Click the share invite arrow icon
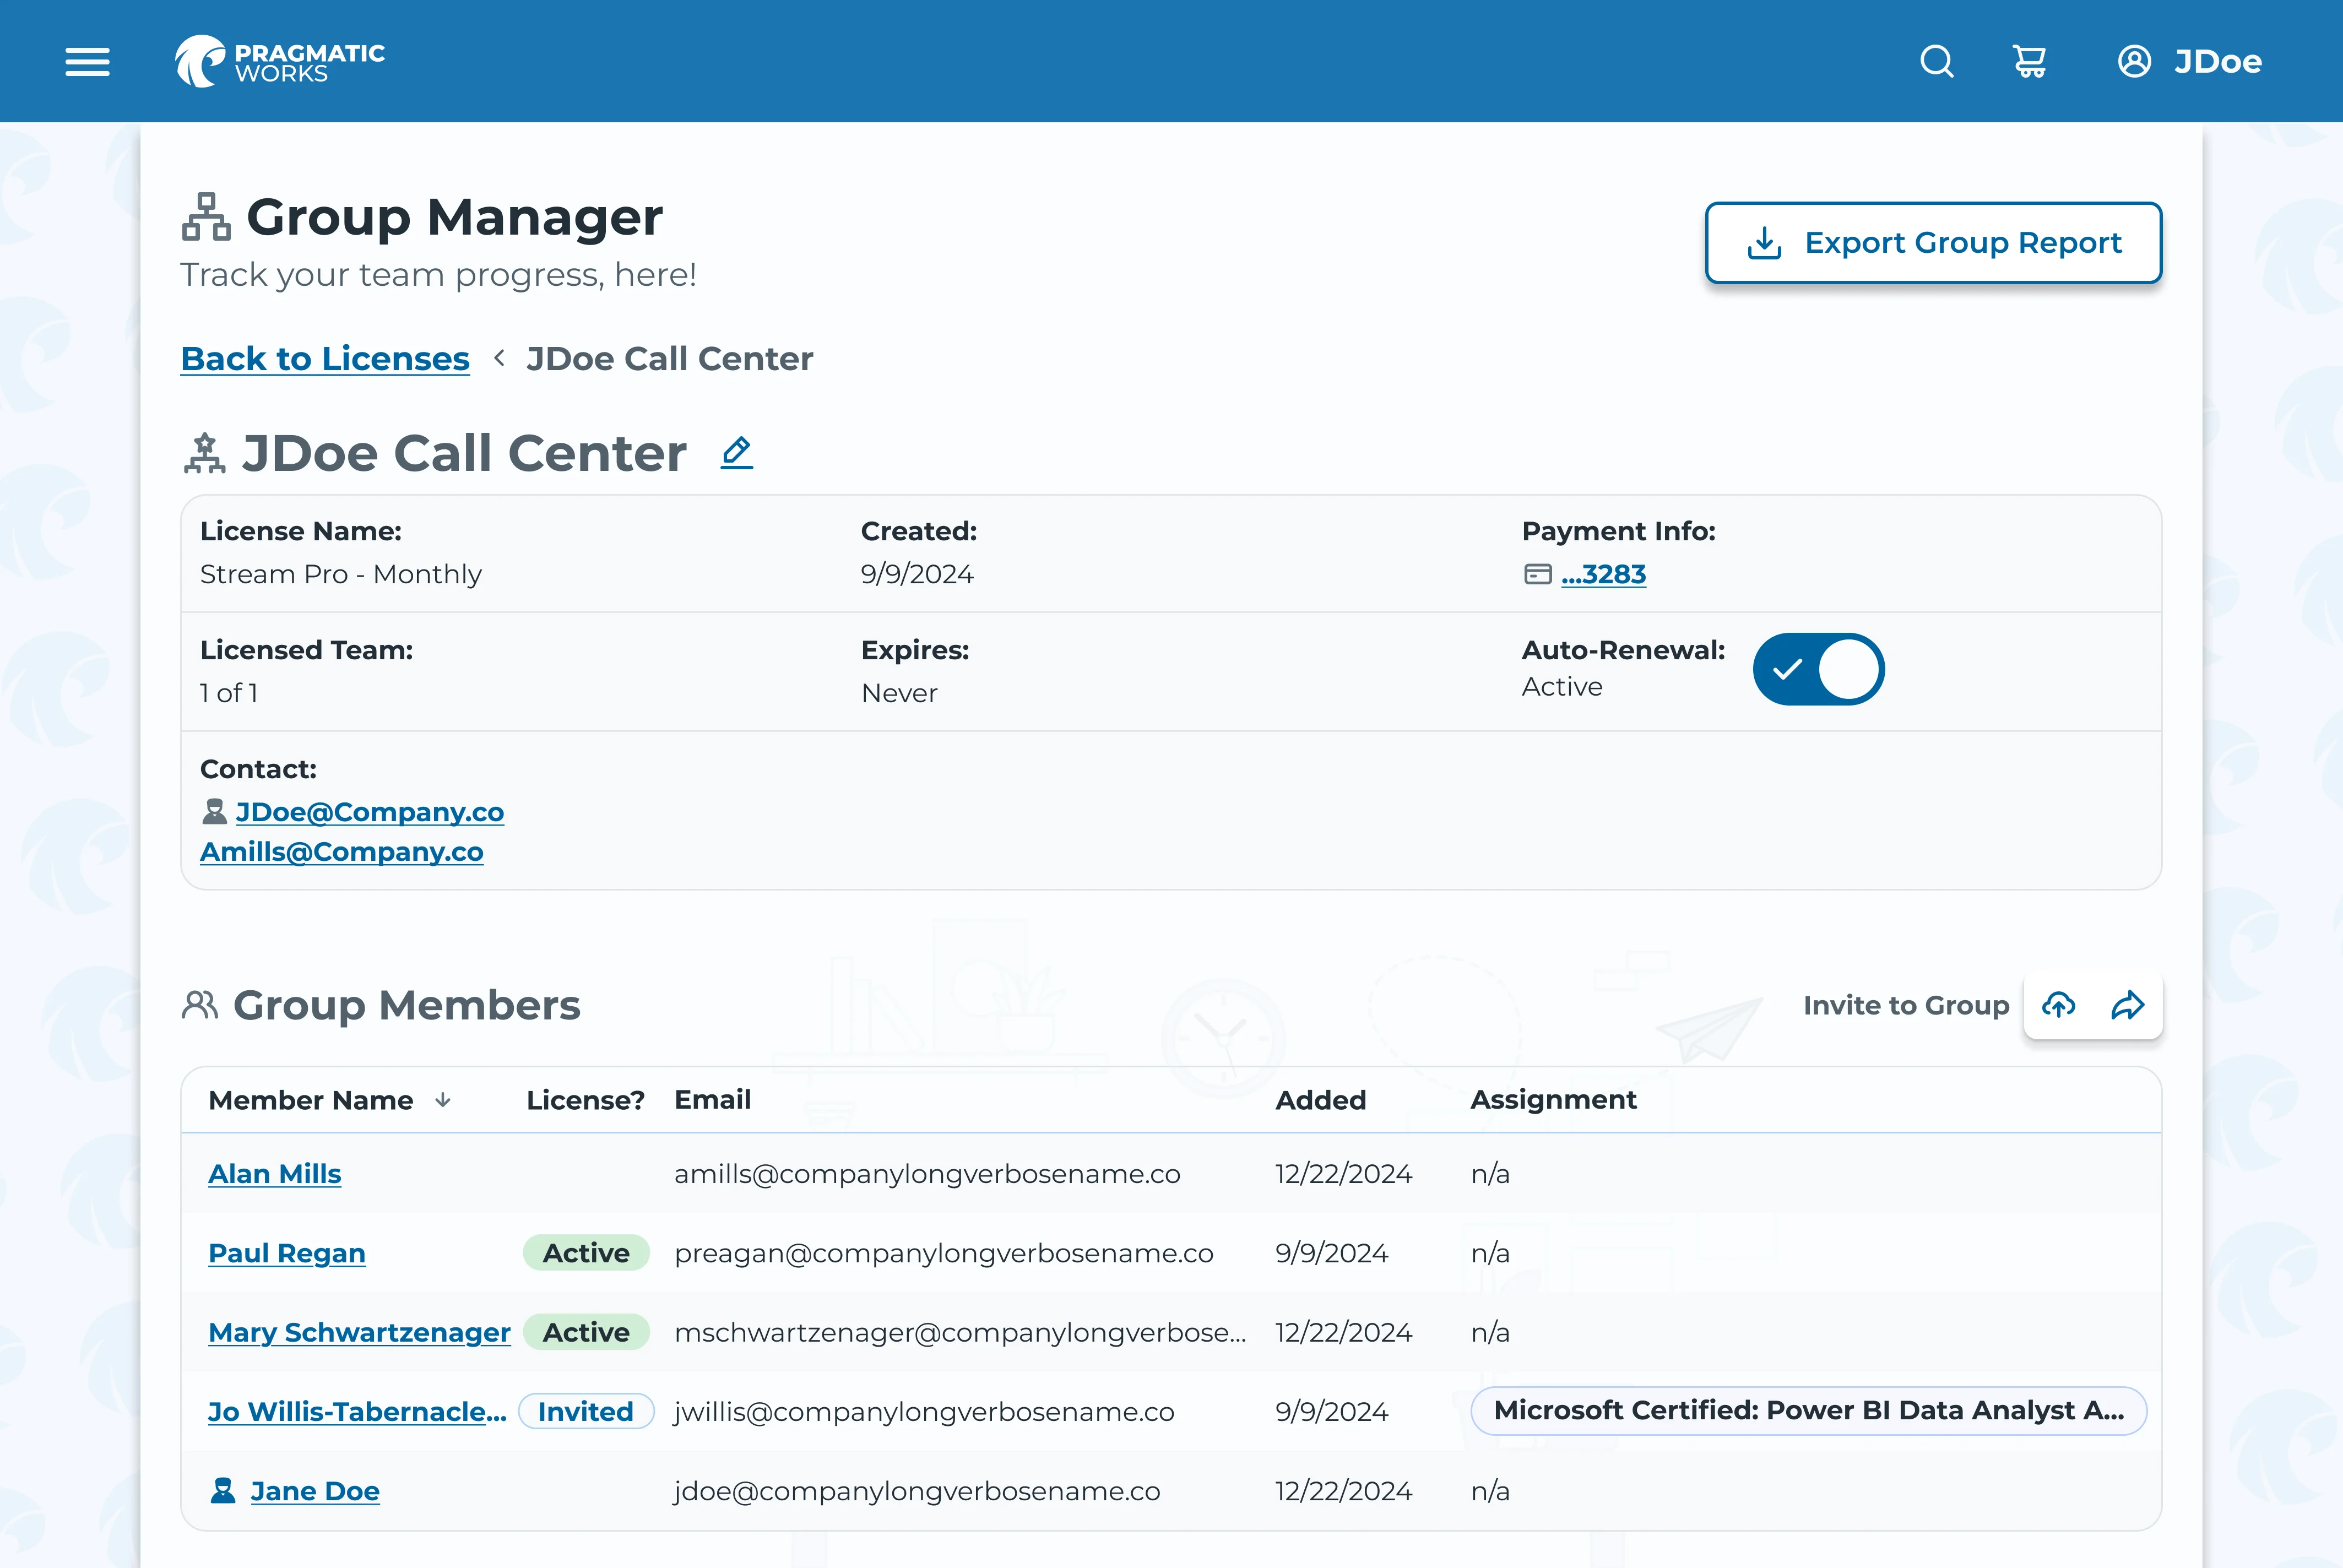Viewport: 2343px width, 1568px height. pyautogui.click(x=2128, y=1005)
